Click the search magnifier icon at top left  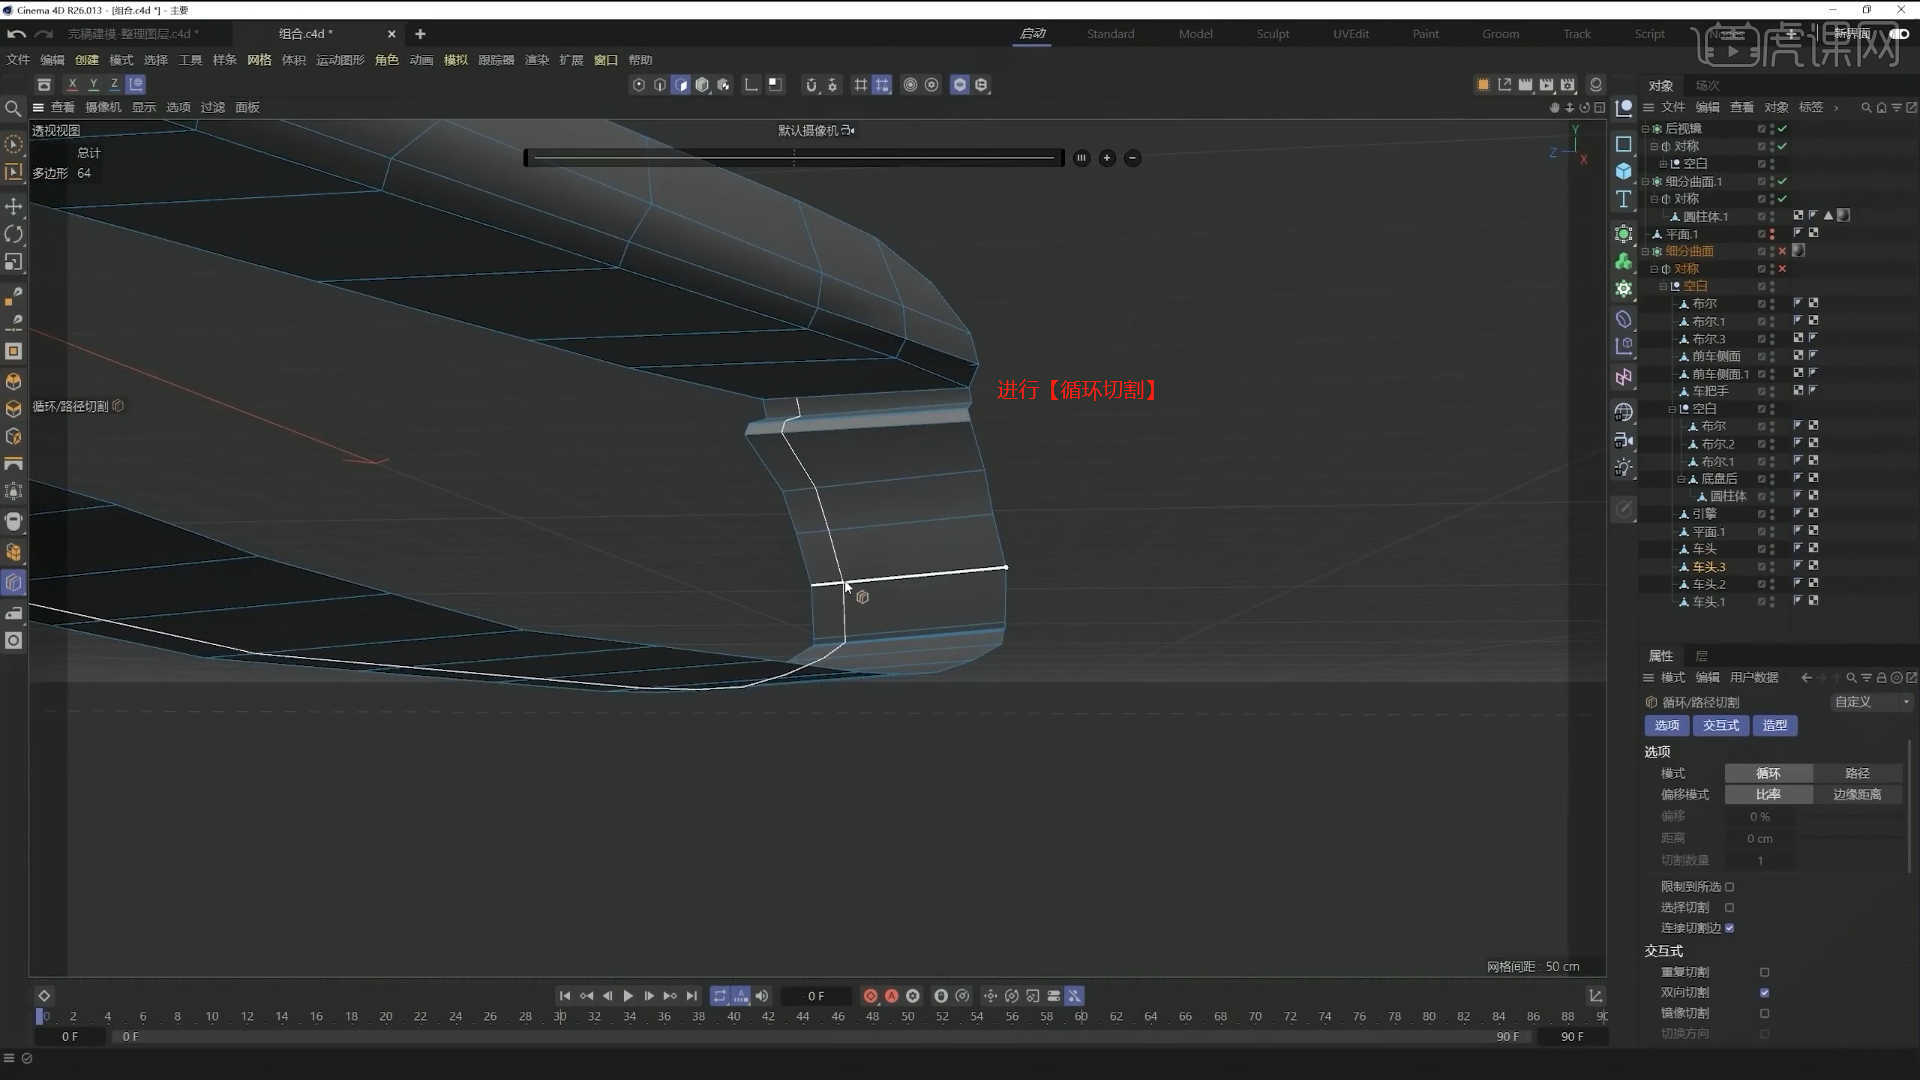click(13, 108)
